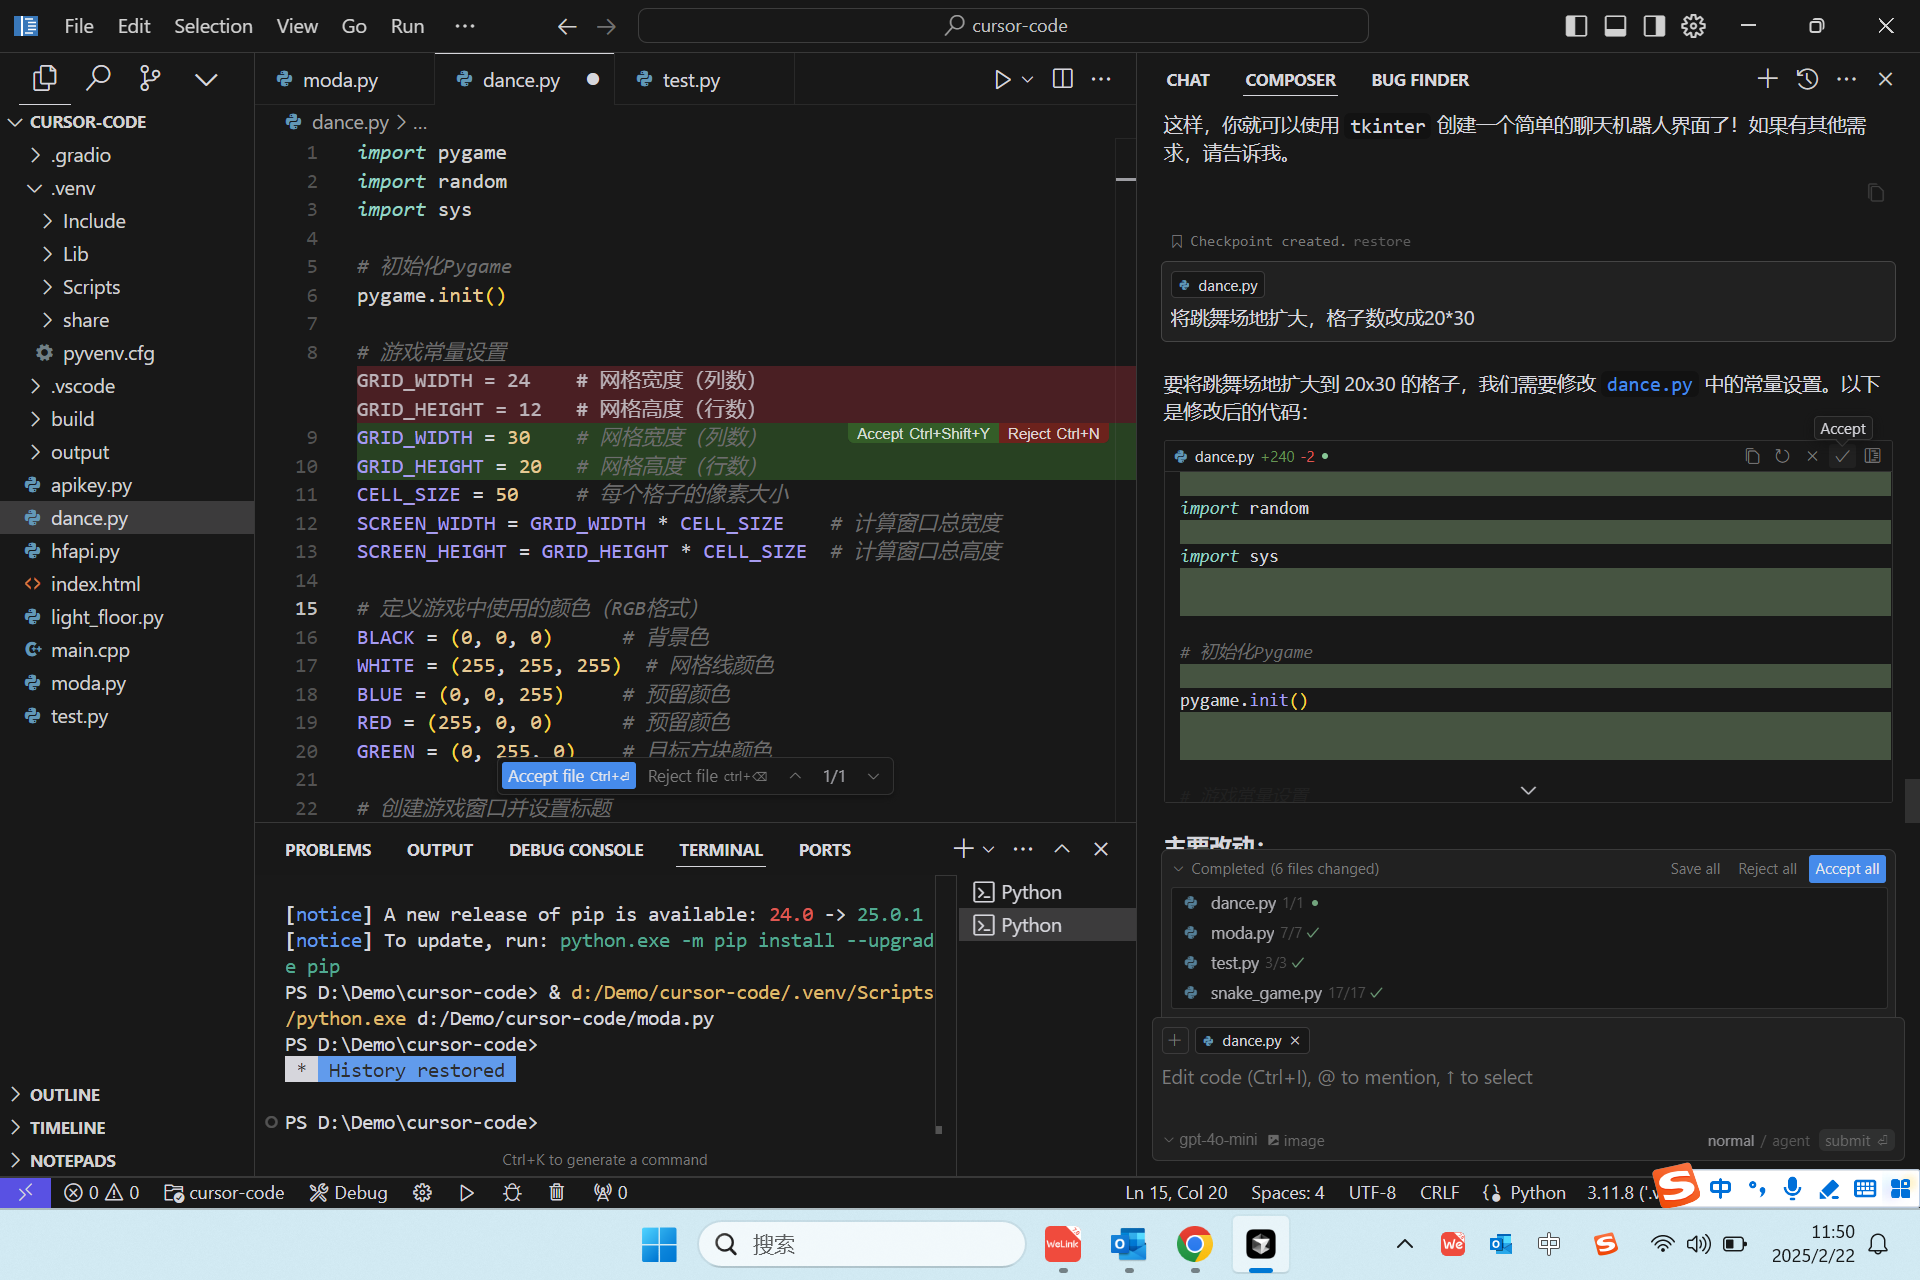Click the composer Edit code input field
Viewport: 1920px width, 1280px height.
[x=1346, y=1078]
